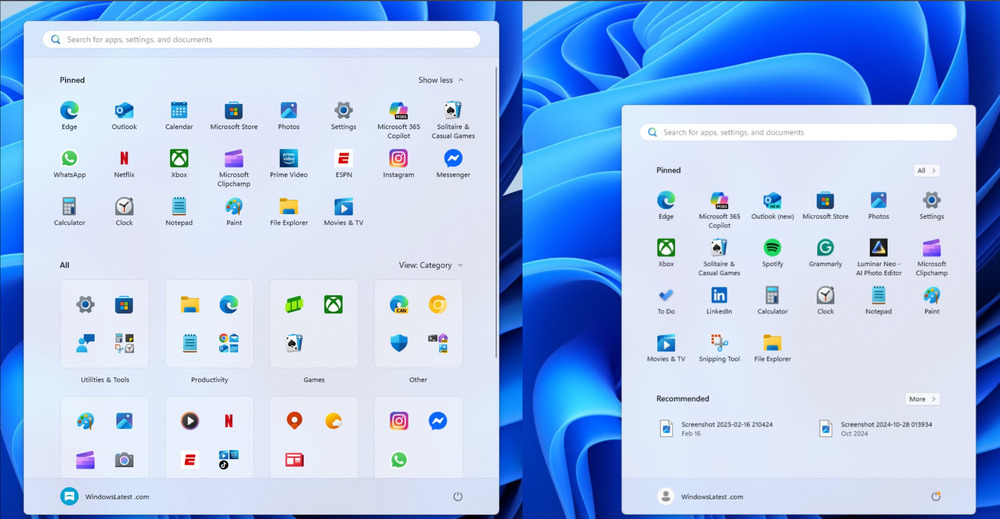Image resolution: width=1000 pixels, height=519 pixels.
Task: Open user account WindowsLatest in right menu
Action: (x=700, y=497)
